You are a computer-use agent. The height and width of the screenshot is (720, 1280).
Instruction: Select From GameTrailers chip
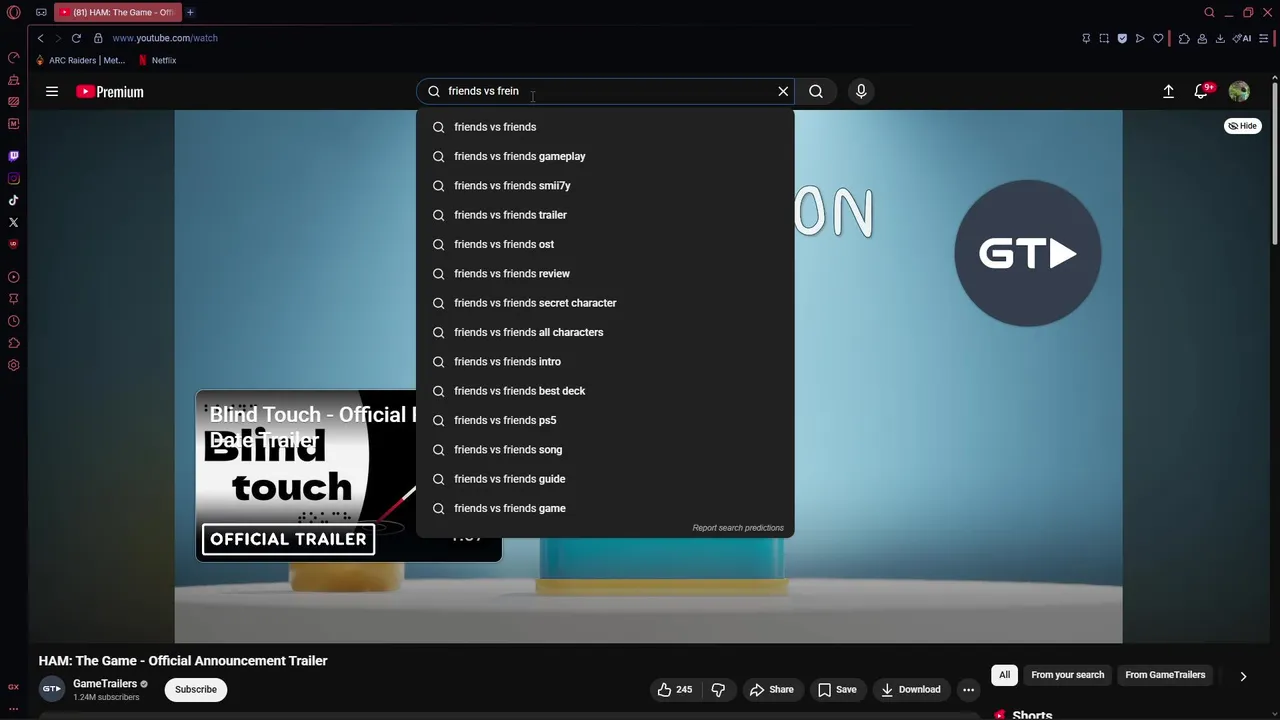(1165, 675)
